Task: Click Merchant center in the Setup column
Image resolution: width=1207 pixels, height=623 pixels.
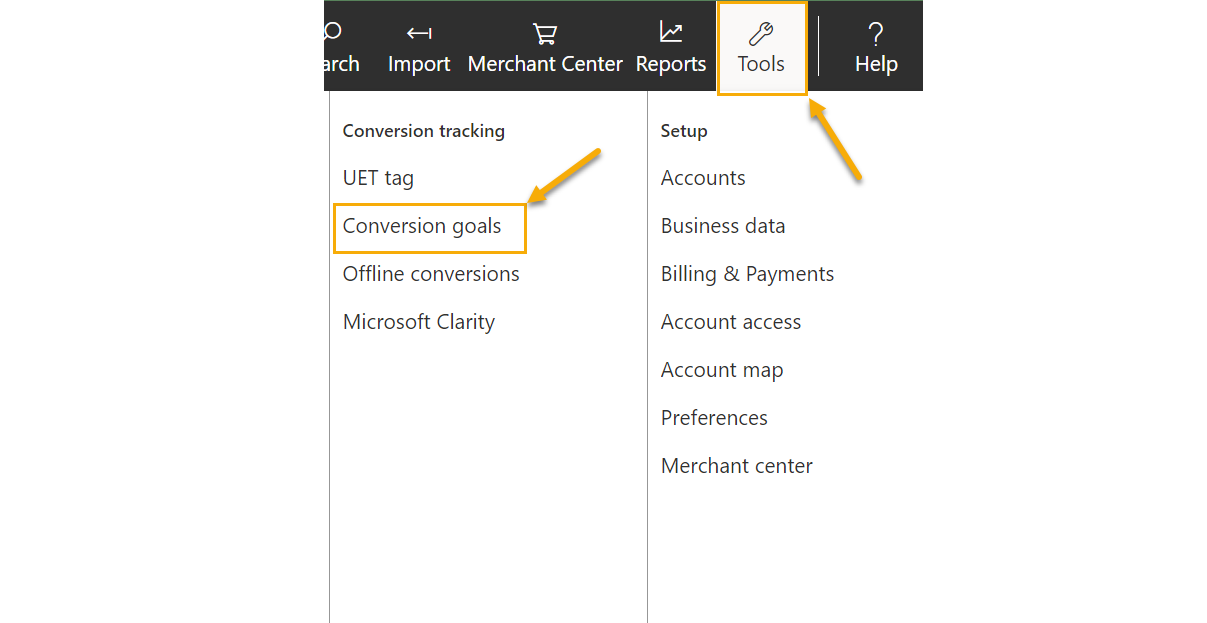Action: coord(737,466)
